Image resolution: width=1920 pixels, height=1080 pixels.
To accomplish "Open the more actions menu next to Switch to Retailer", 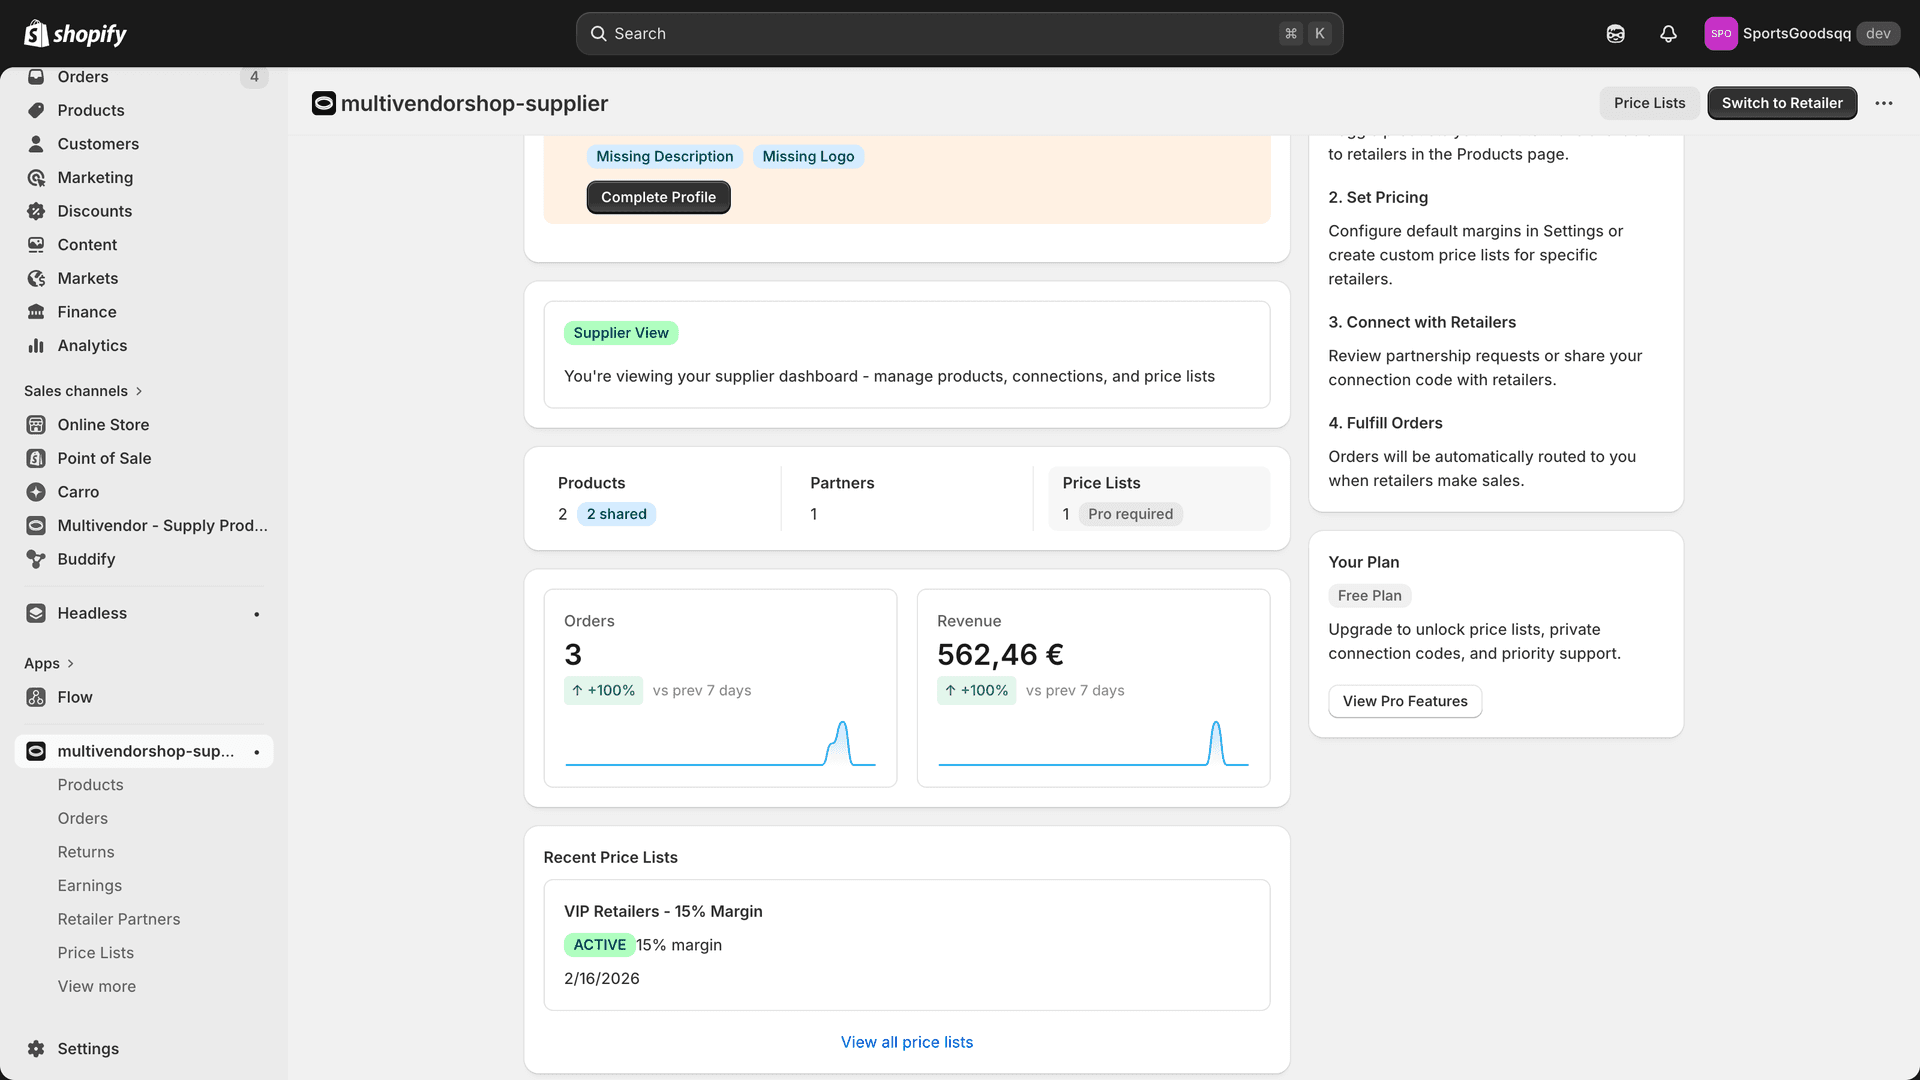I will tap(1884, 103).
